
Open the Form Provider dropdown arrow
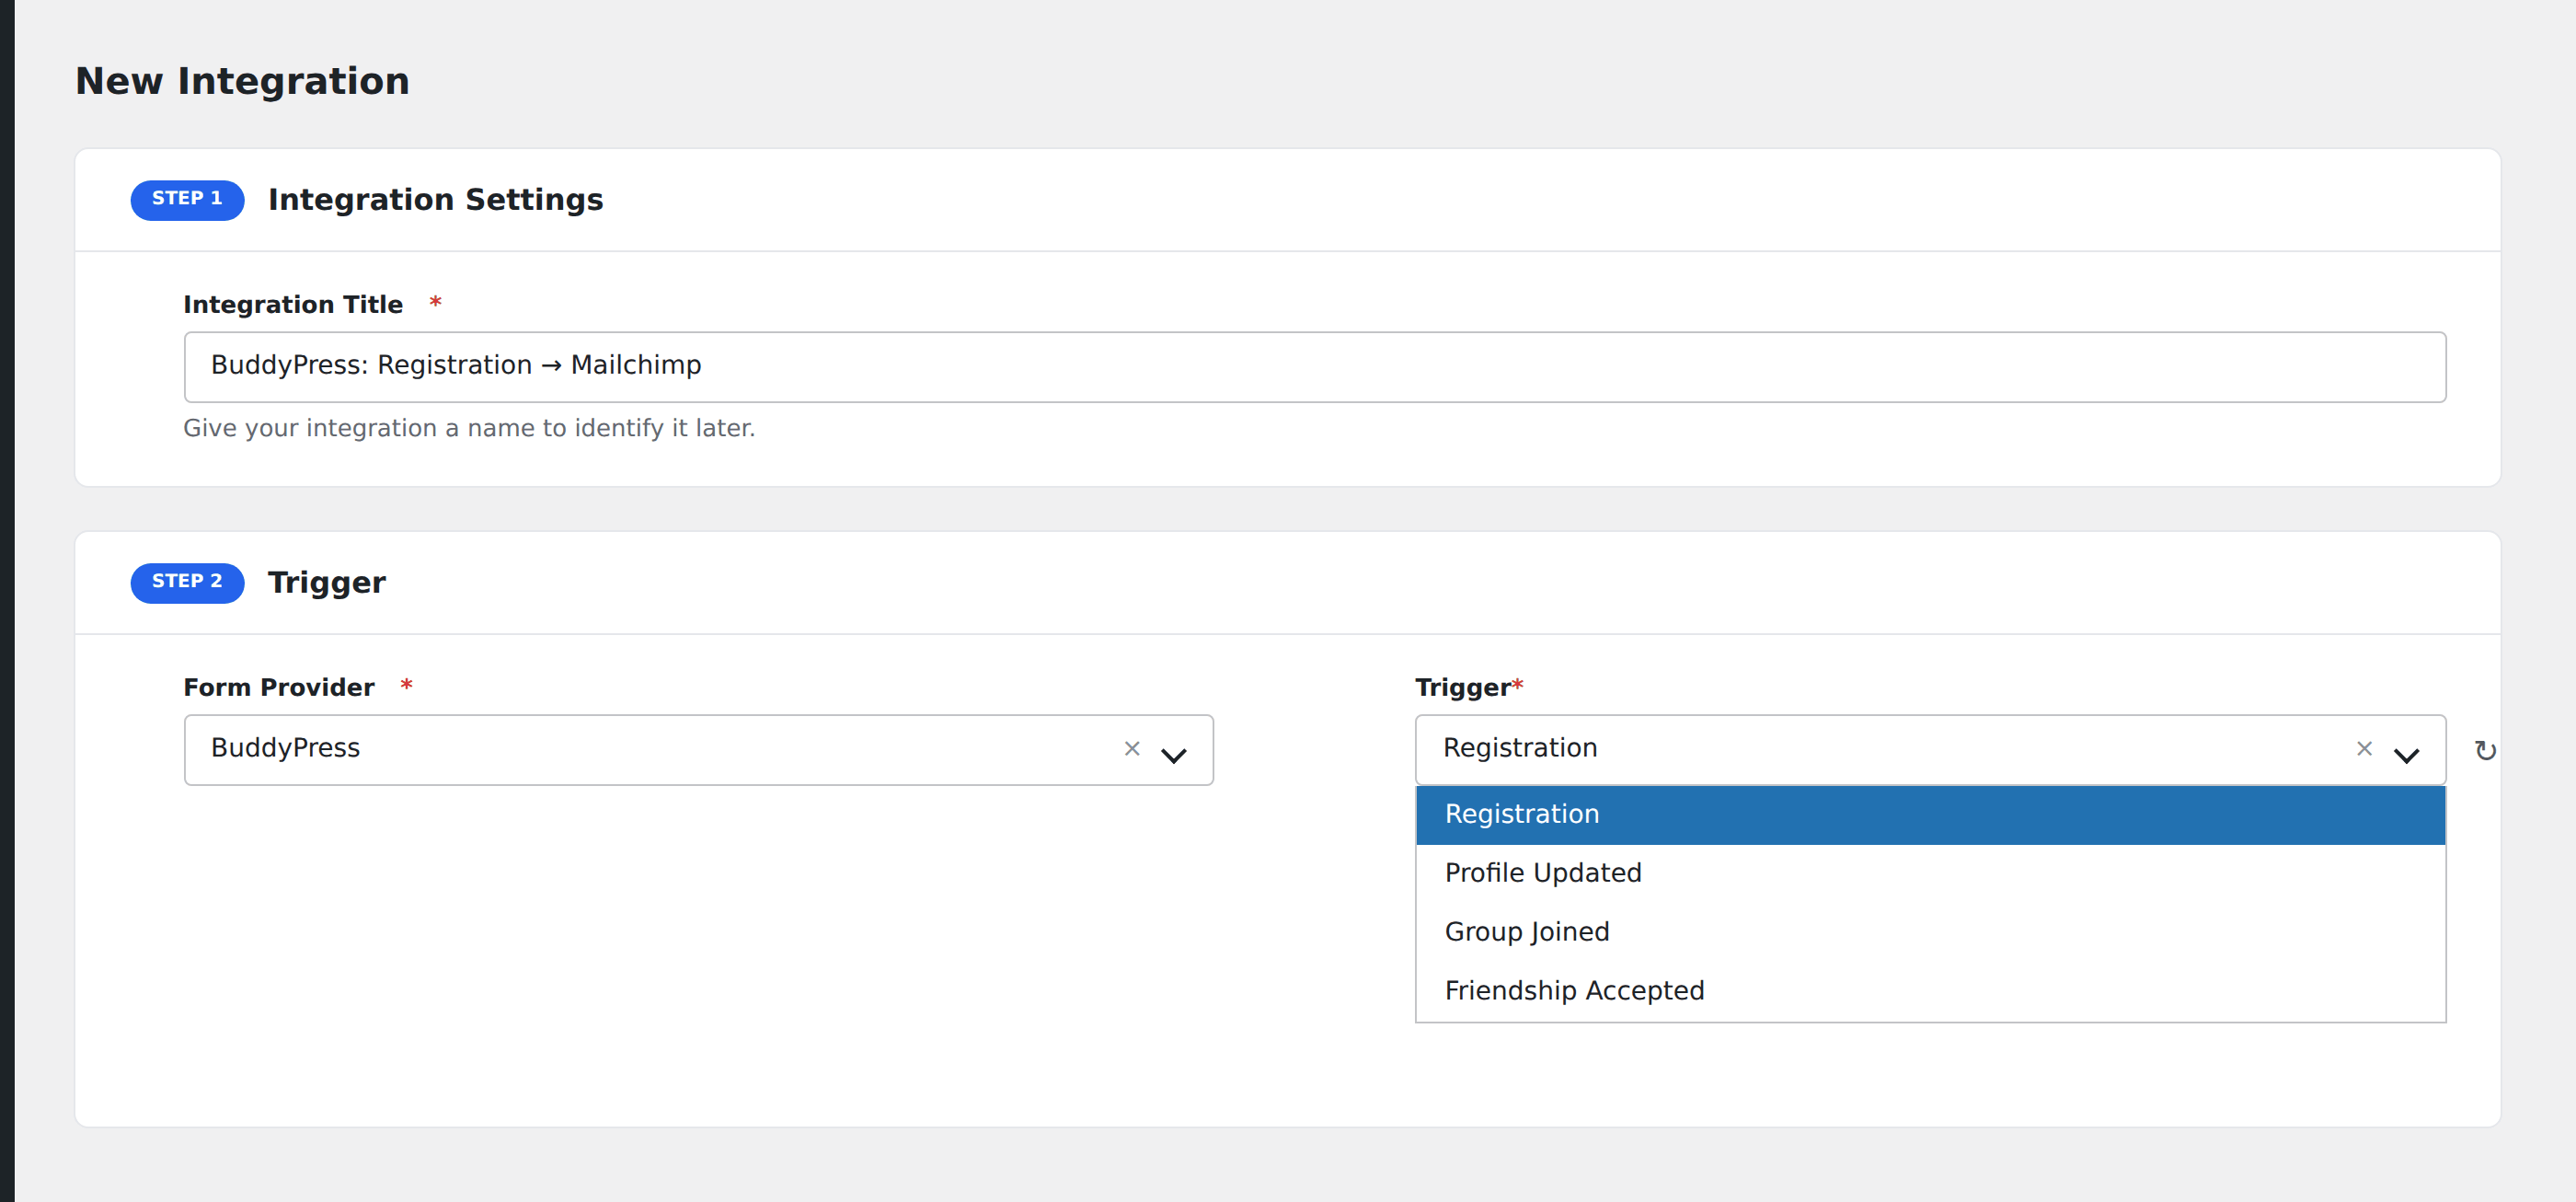tap(1173, 755)
